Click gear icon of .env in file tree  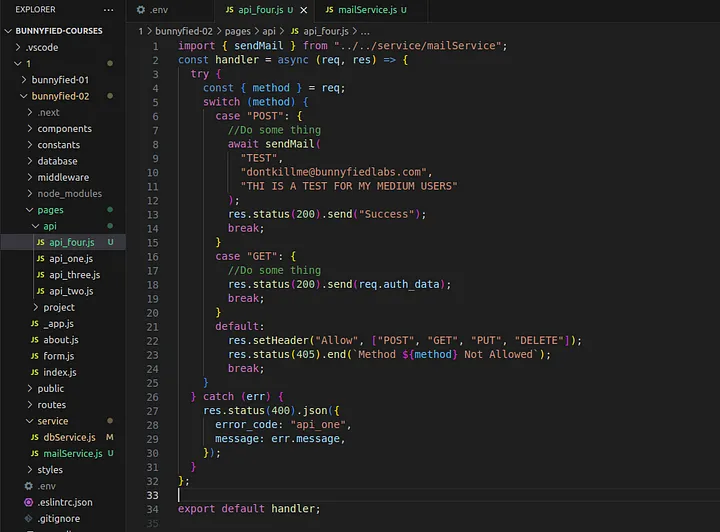tap(28, 486)
